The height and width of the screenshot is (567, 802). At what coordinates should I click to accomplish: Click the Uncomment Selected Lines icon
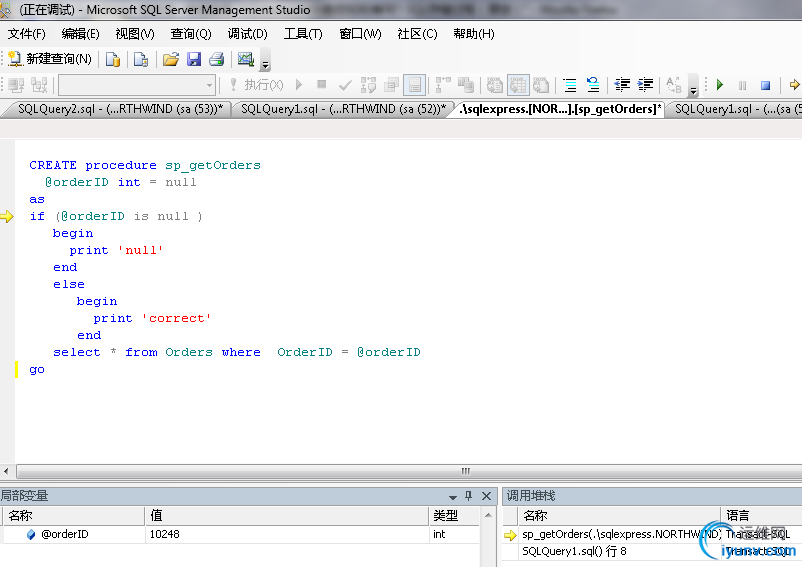point(593,85)
